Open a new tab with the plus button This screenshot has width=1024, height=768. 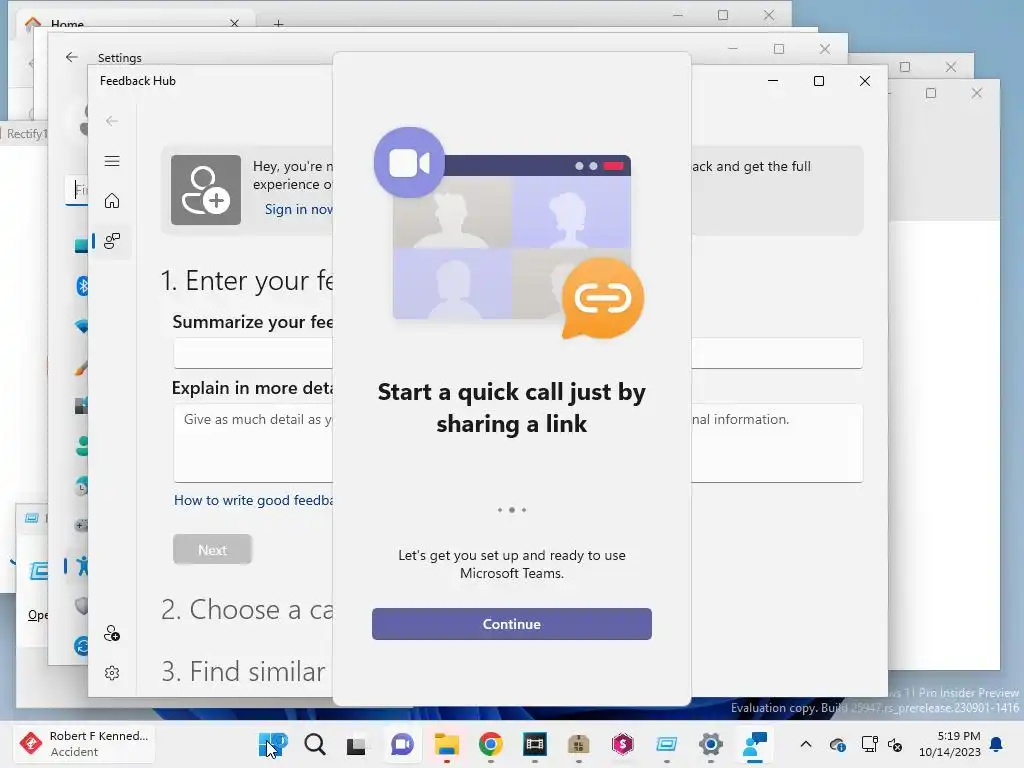(278, 24)
